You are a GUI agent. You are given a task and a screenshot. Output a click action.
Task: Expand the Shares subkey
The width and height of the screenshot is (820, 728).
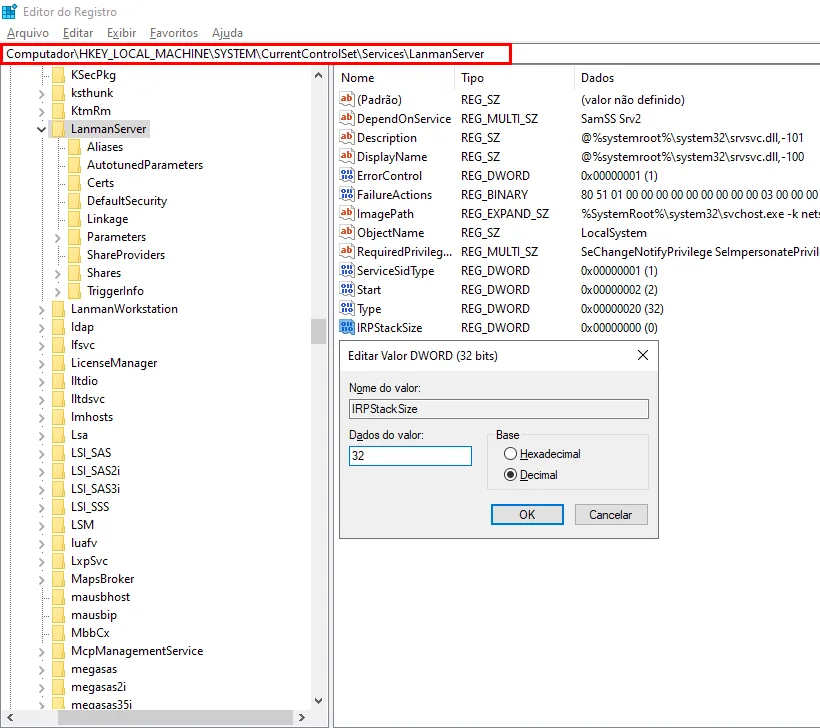58,274
